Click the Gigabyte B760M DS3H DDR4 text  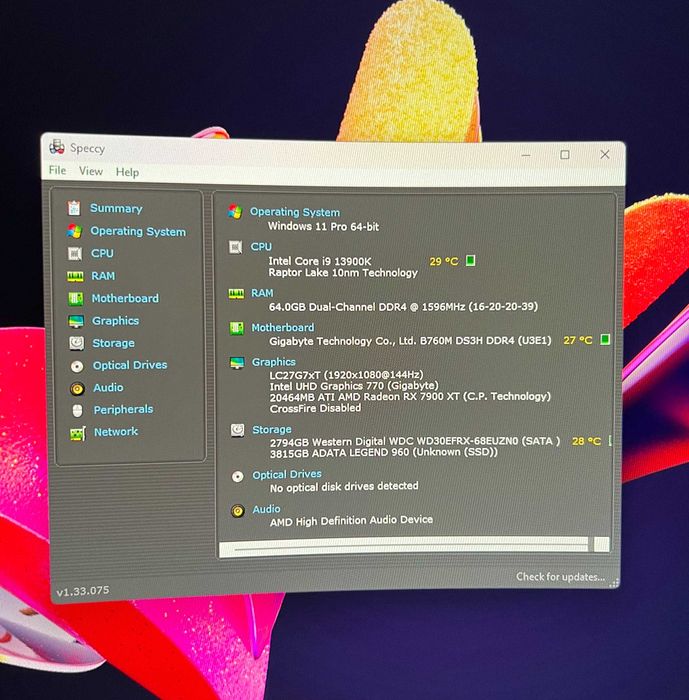(x=410, y=341)
